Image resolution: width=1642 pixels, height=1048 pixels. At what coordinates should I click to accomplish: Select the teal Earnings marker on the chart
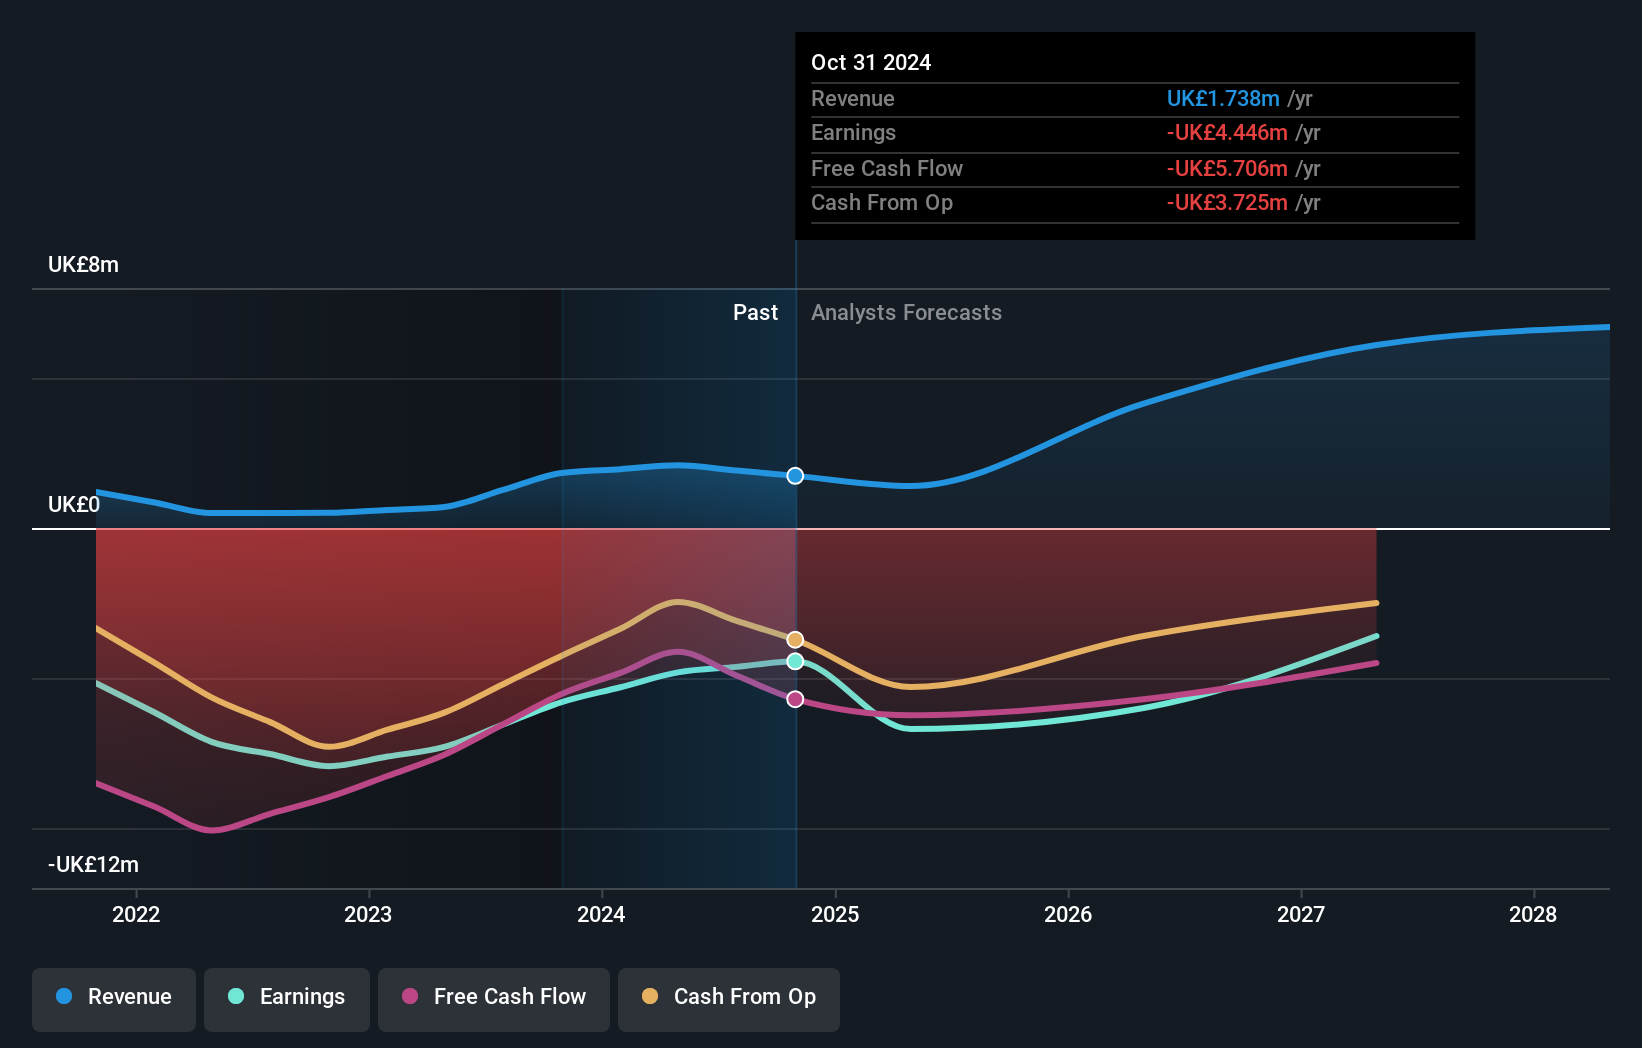[x=794, y=661]
